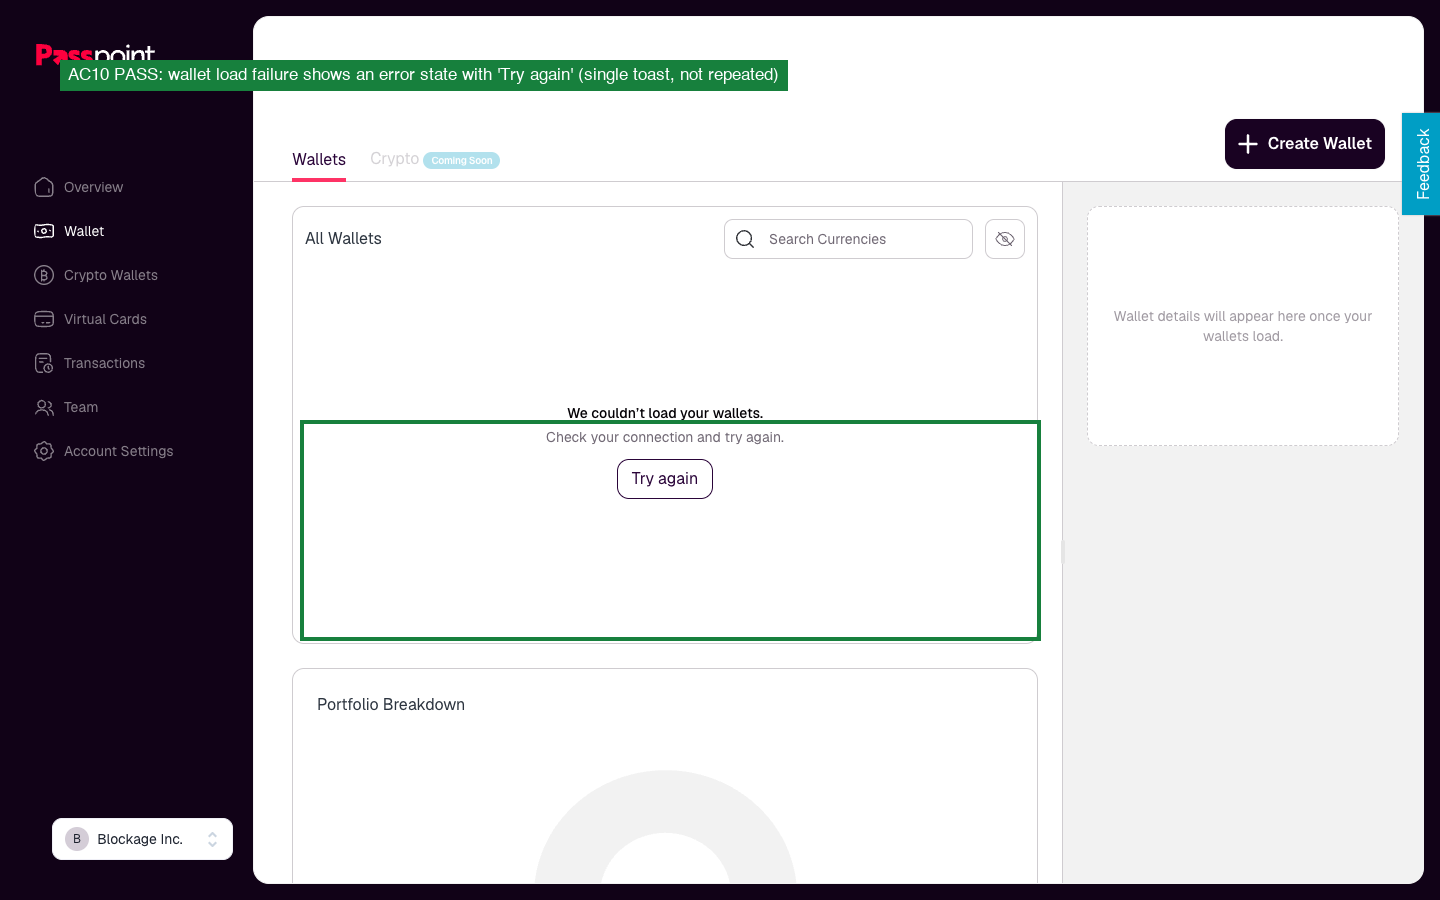1440x900 pixels.
Task: Click the Blockage Inc. avatar badge
Action: (x=77, y=839)
